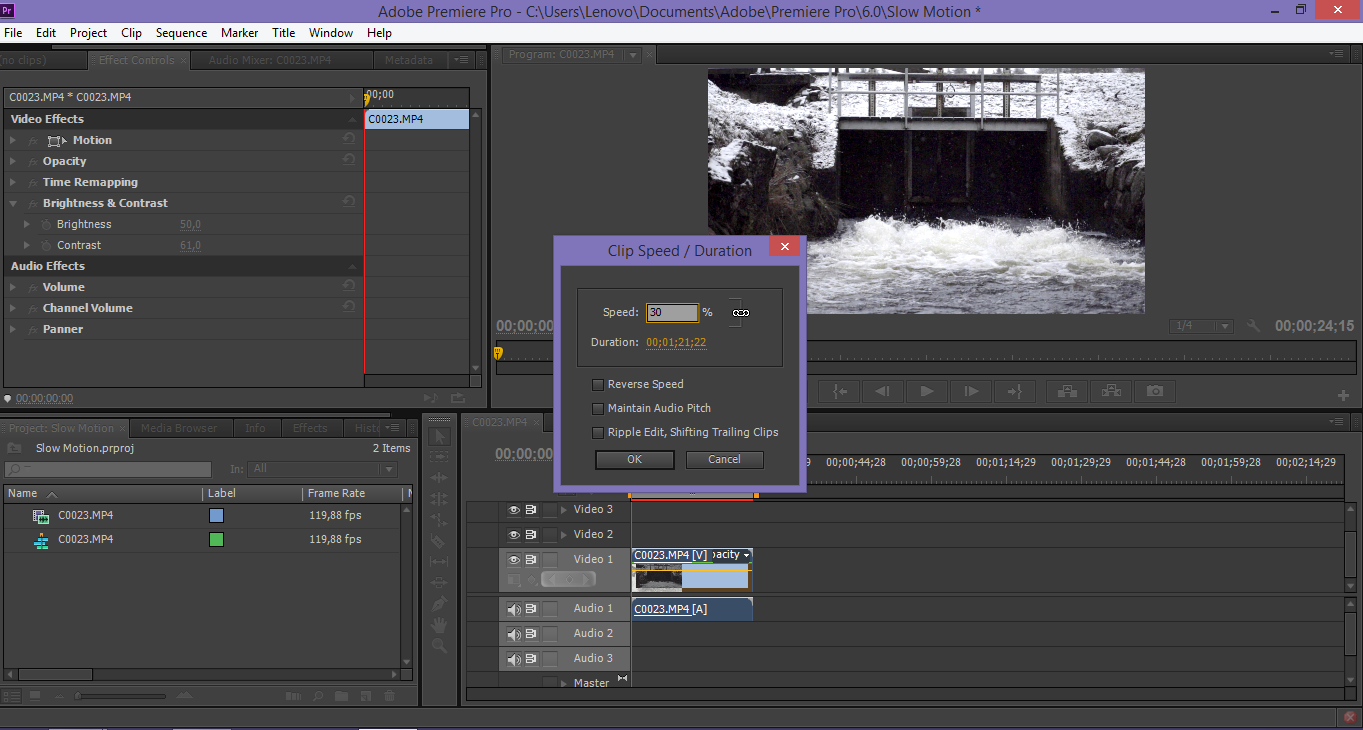
Task: Cancel the Clip Speed / Duration dialog
Action: 724,460
